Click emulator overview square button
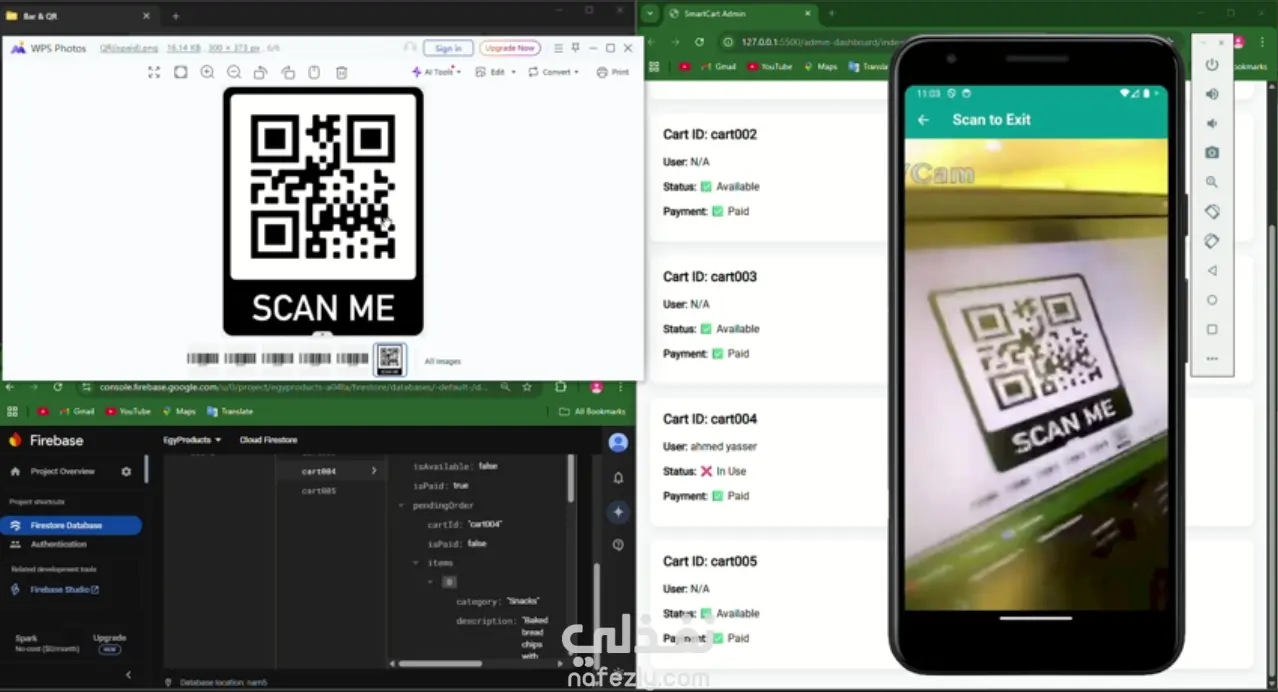 tap(1212, 329)
